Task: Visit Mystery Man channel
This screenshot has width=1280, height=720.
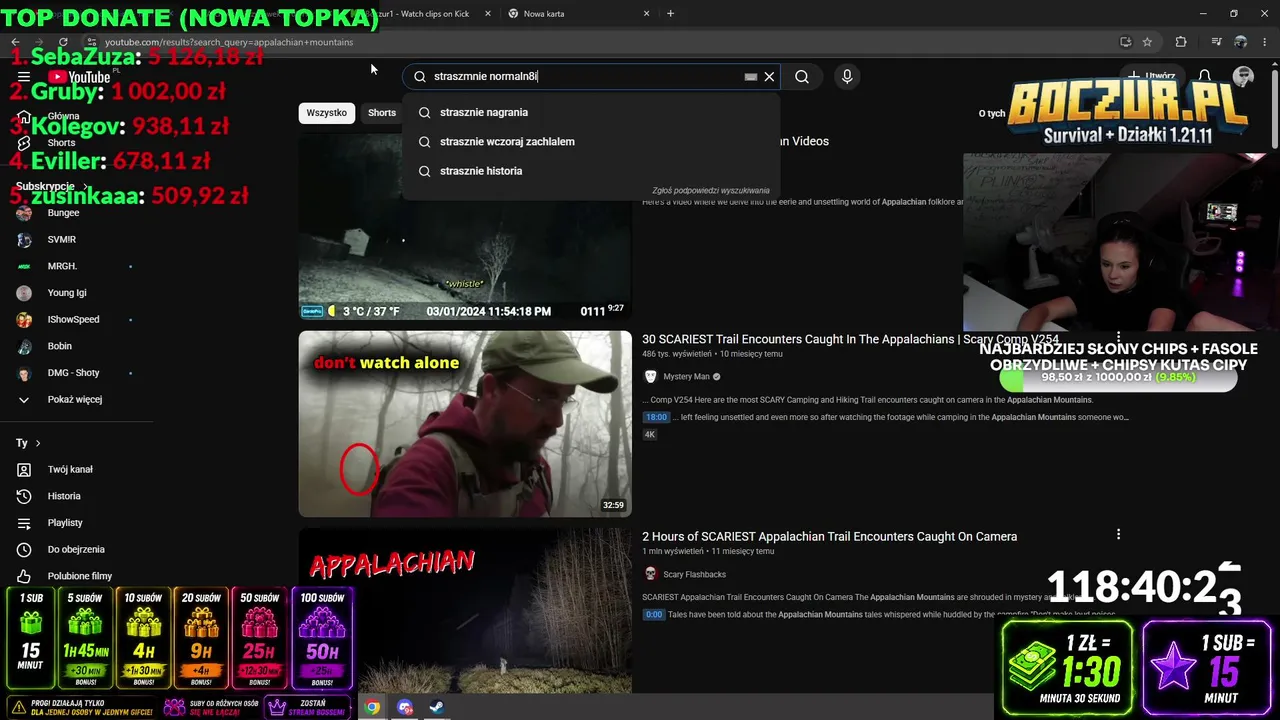Action: (x=686, y=376)
